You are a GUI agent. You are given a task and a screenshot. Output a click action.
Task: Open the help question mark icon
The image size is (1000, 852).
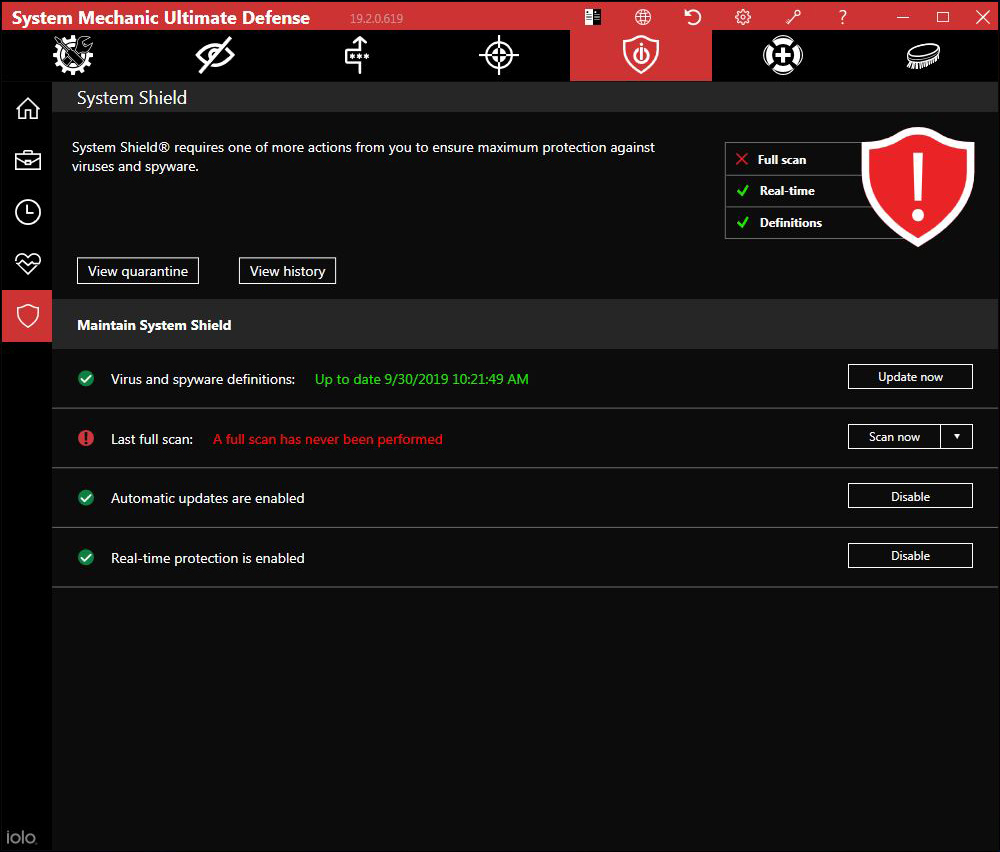point(842,17)
